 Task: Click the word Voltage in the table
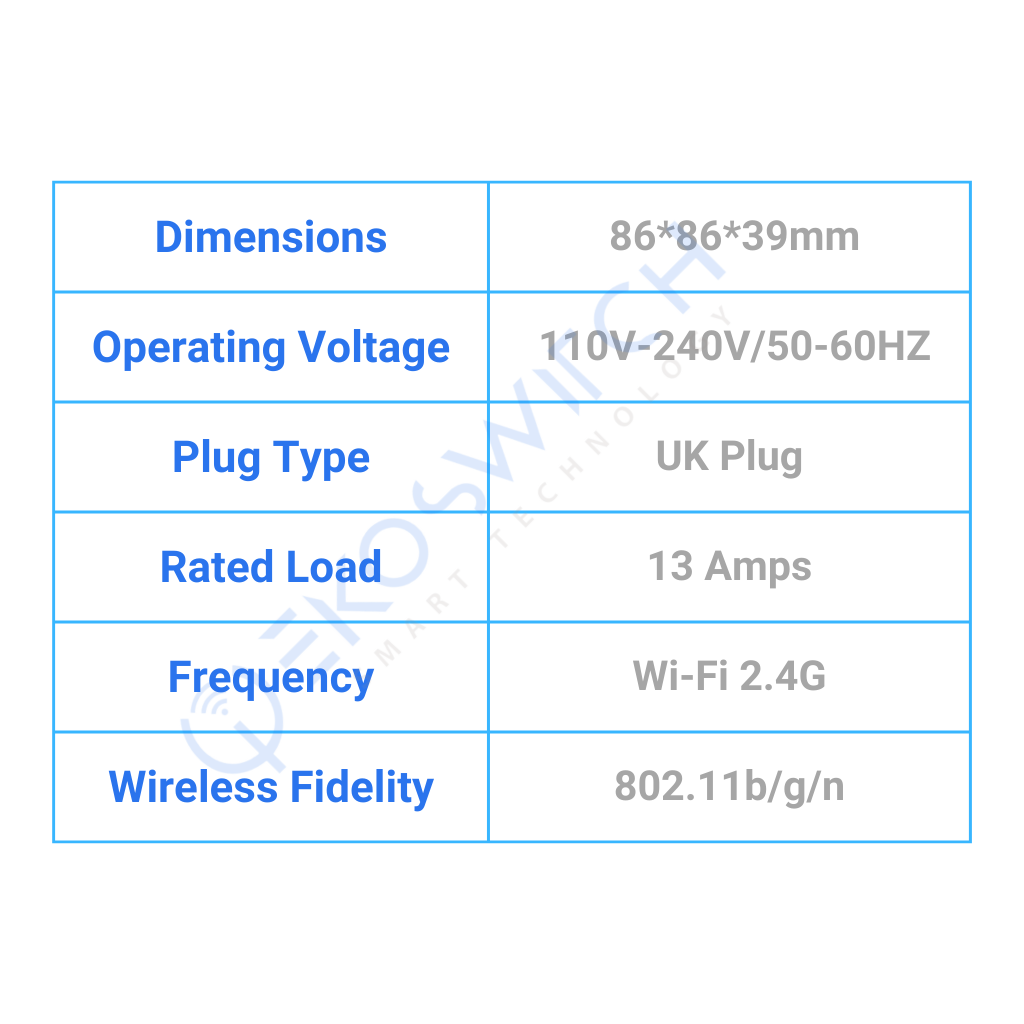[374, 347]
